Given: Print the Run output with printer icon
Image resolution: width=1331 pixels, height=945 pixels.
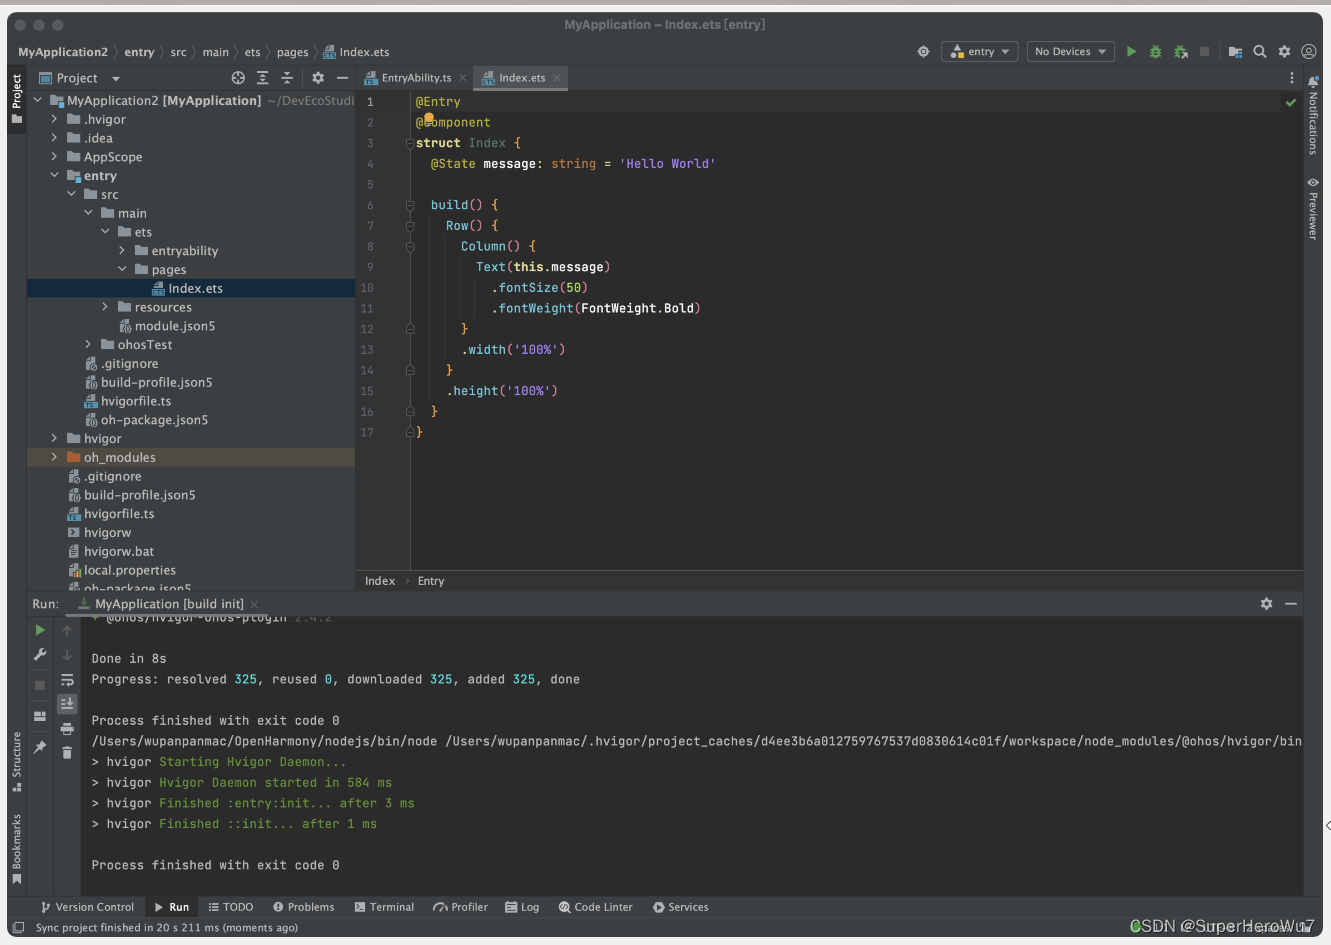Looking at the screenshot, I should [67, 729].
